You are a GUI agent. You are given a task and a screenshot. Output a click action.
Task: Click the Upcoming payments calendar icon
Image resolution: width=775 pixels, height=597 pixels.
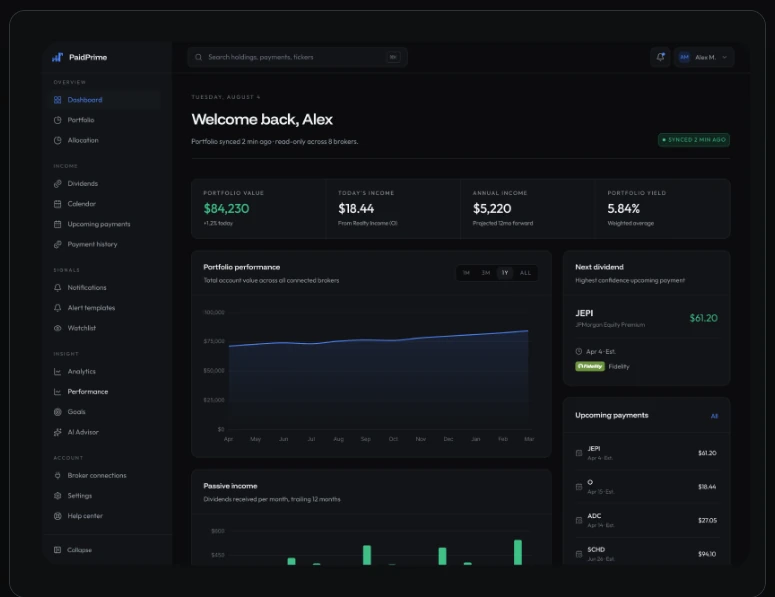(57, 224)
